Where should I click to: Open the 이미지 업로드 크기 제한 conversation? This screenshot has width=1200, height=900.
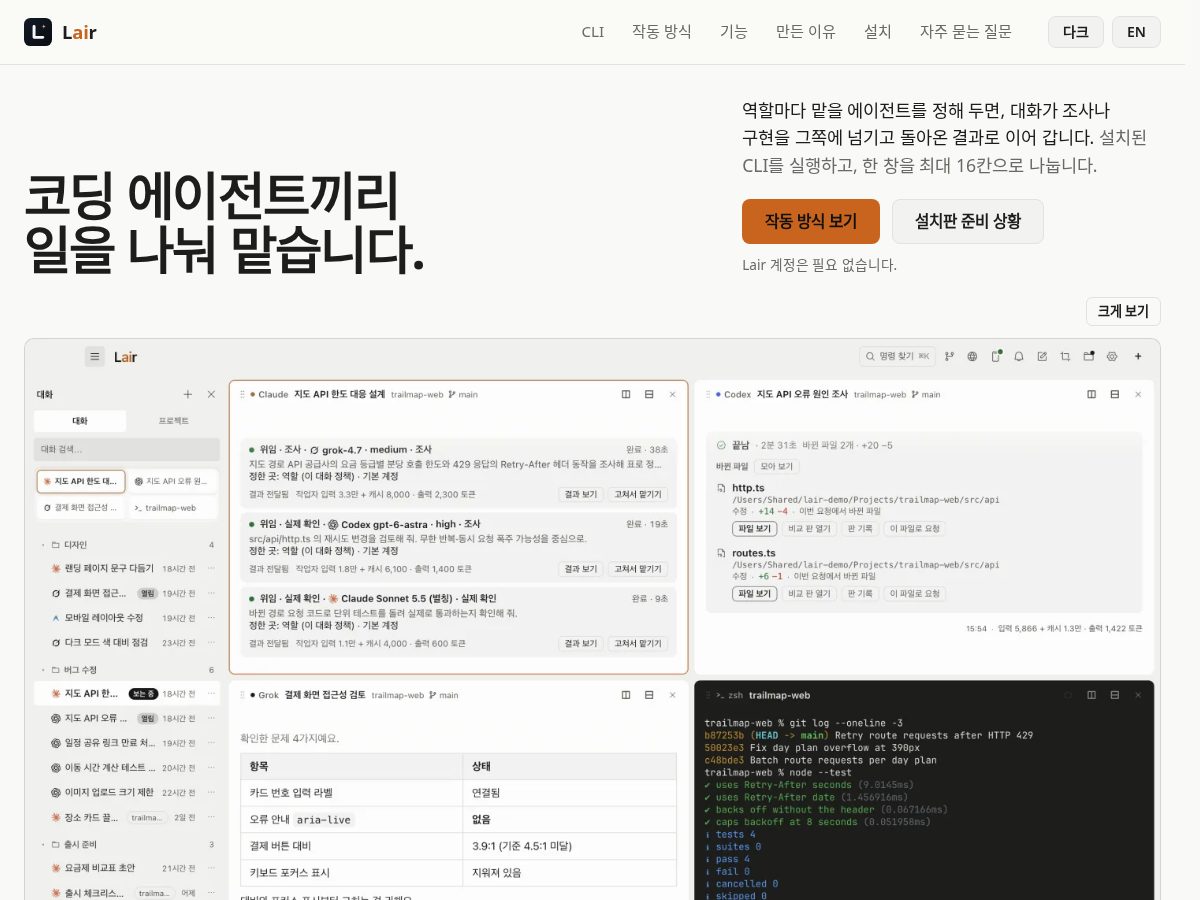coord(127,792)
